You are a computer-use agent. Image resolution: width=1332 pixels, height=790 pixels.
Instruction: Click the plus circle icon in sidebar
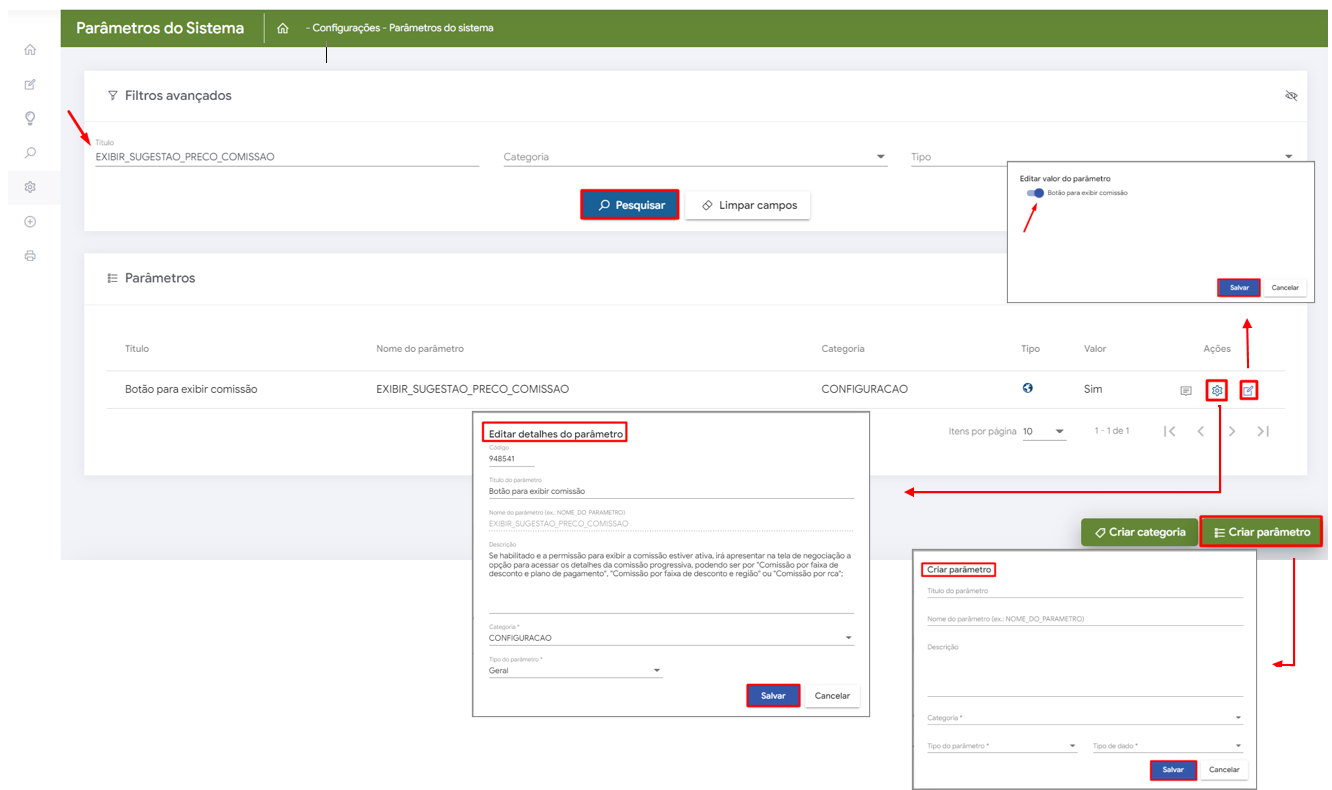30,222
